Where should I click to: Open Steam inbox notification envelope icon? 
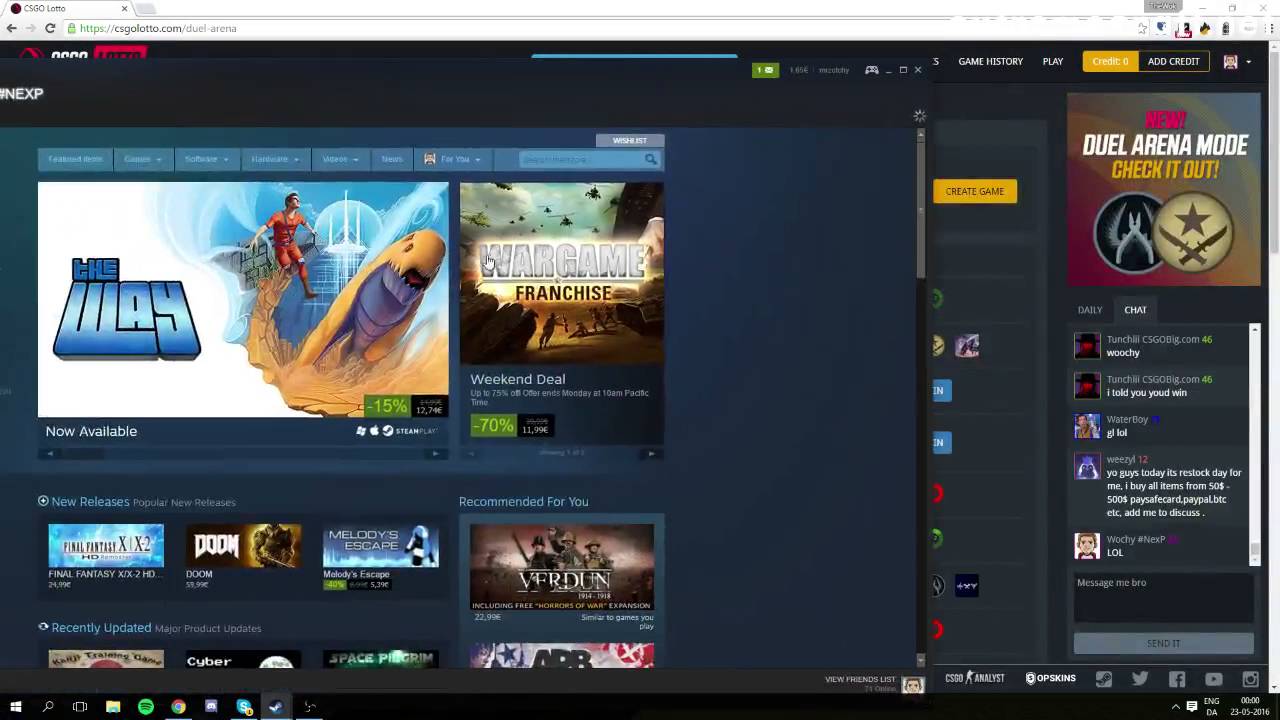pyautogui.click(x=765, y=70)
